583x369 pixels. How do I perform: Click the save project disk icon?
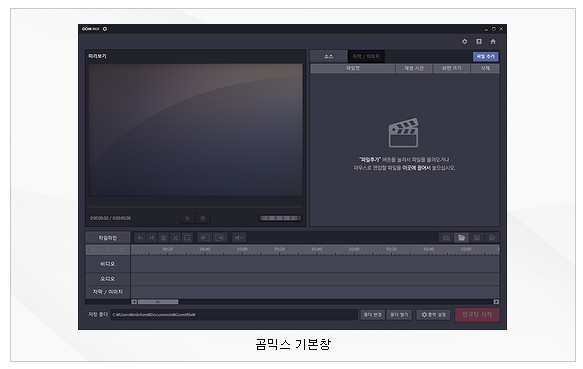477,238
